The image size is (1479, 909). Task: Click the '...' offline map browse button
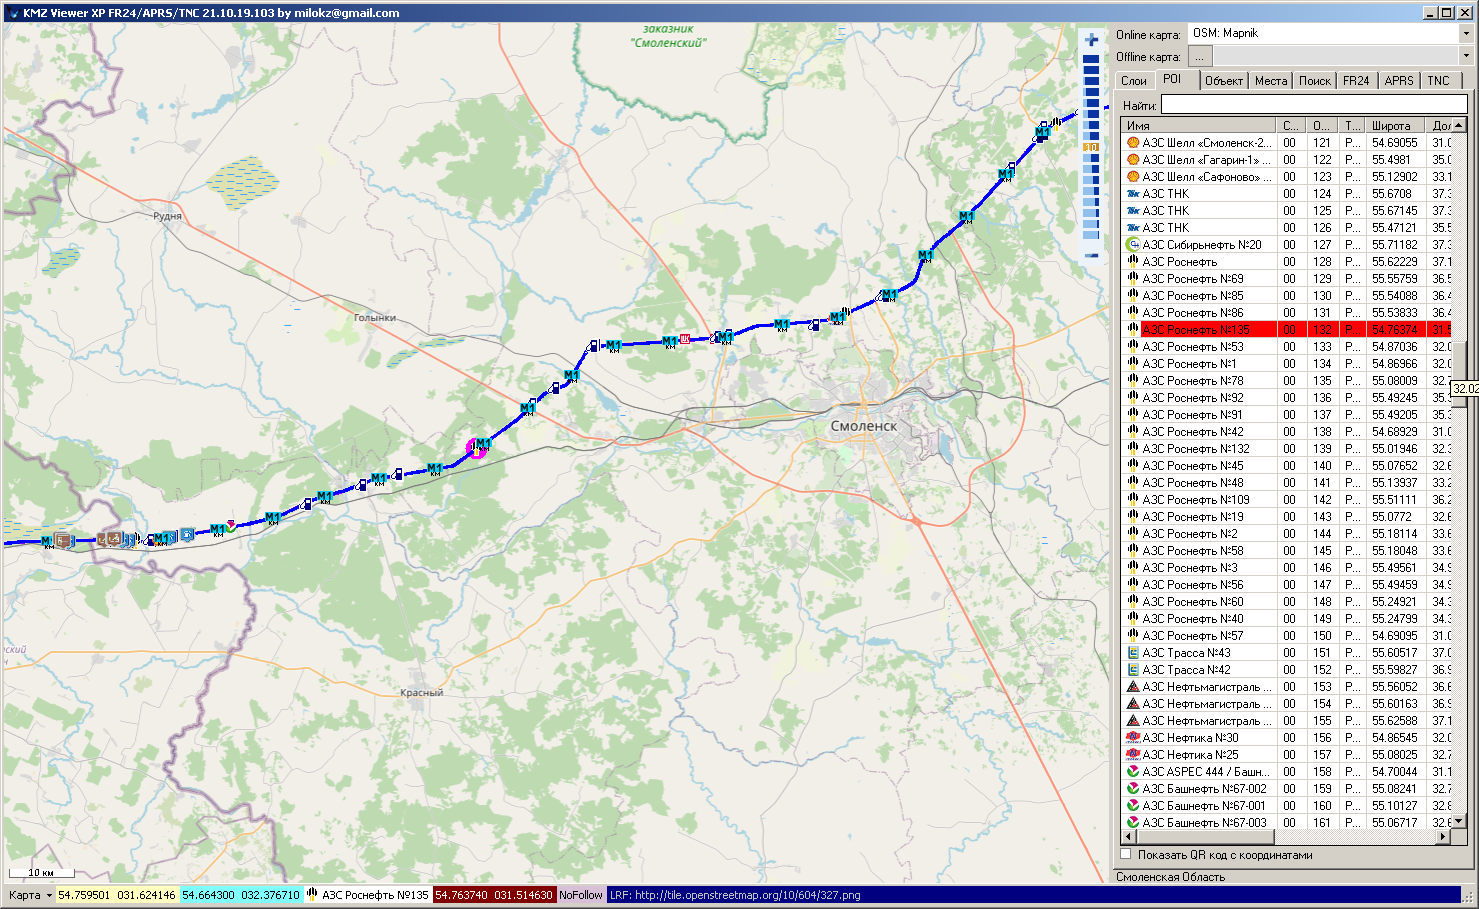pyautogui.click(x=1200, y=57)
